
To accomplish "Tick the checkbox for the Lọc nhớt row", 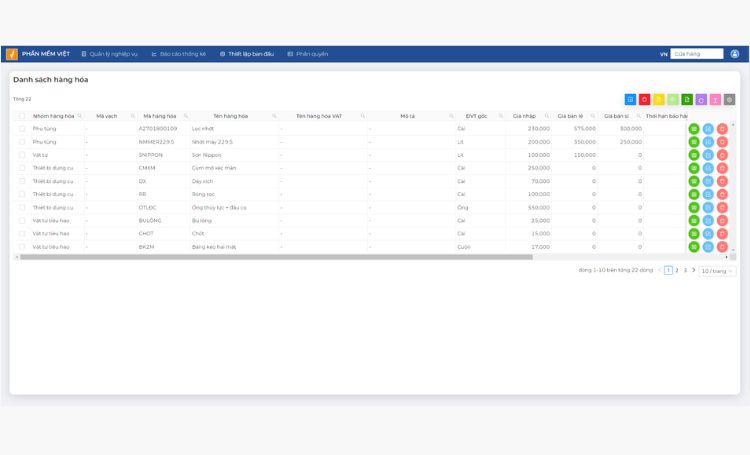I will coord(22,129).
